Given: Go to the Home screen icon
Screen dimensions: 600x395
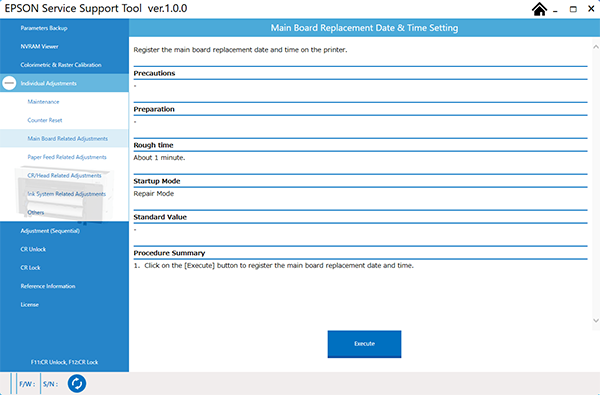Looking at the screenshot, I should tap(539, 9).
